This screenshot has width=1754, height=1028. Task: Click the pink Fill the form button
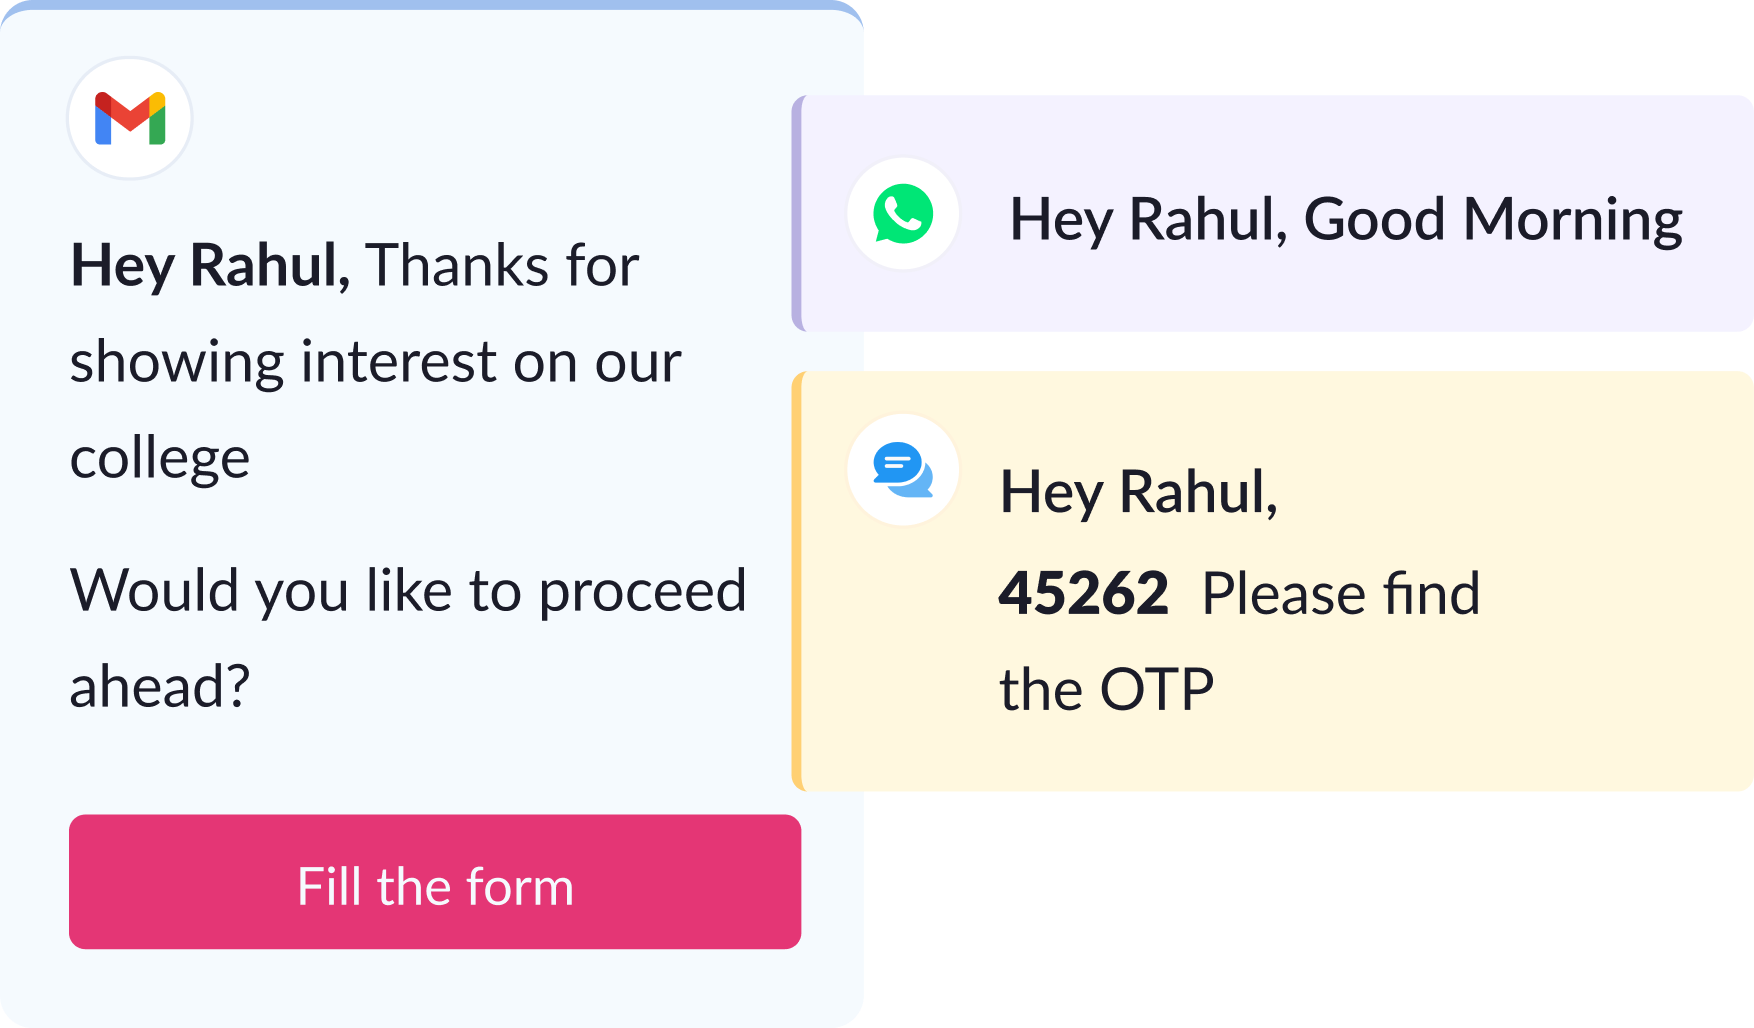pyautogui.click(x=435, y=882)
